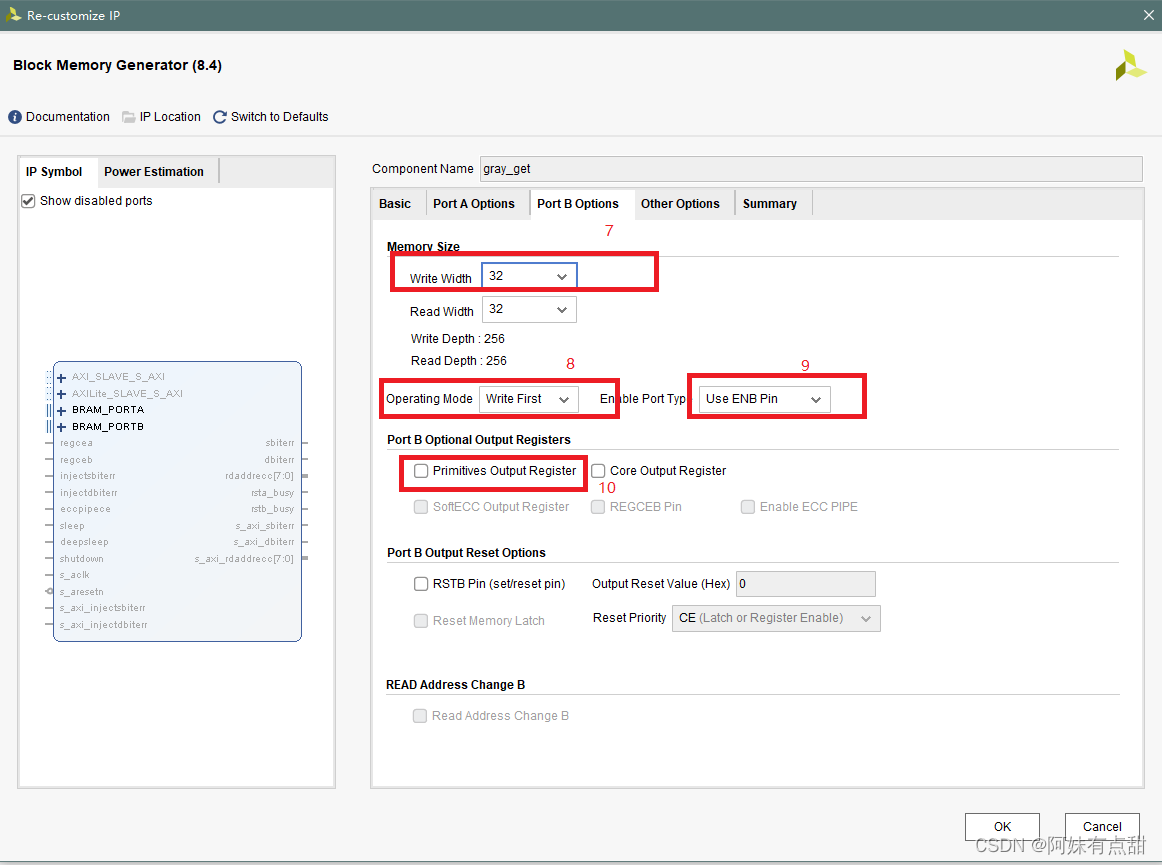Switch to the Other Options tab
The image size is (1162, 865).
680,204
